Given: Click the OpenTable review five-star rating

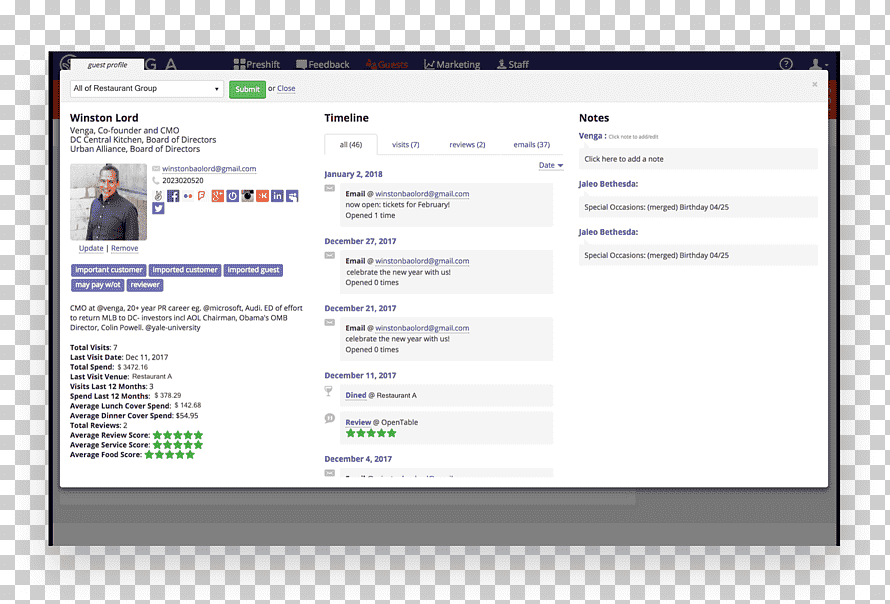Looking at the screenshot, I should click(x=371, y=433).
